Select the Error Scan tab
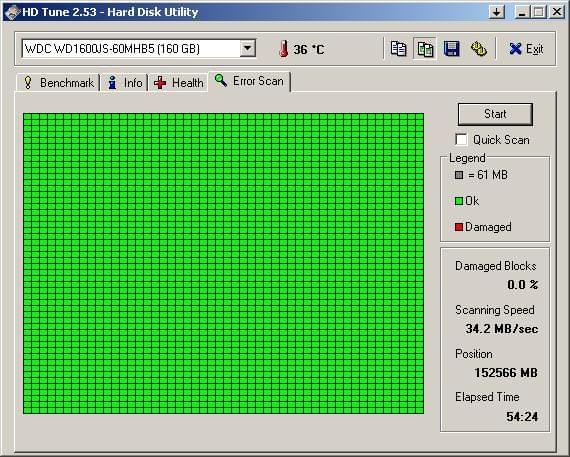570x457 pixels. (x=249, y=81)
